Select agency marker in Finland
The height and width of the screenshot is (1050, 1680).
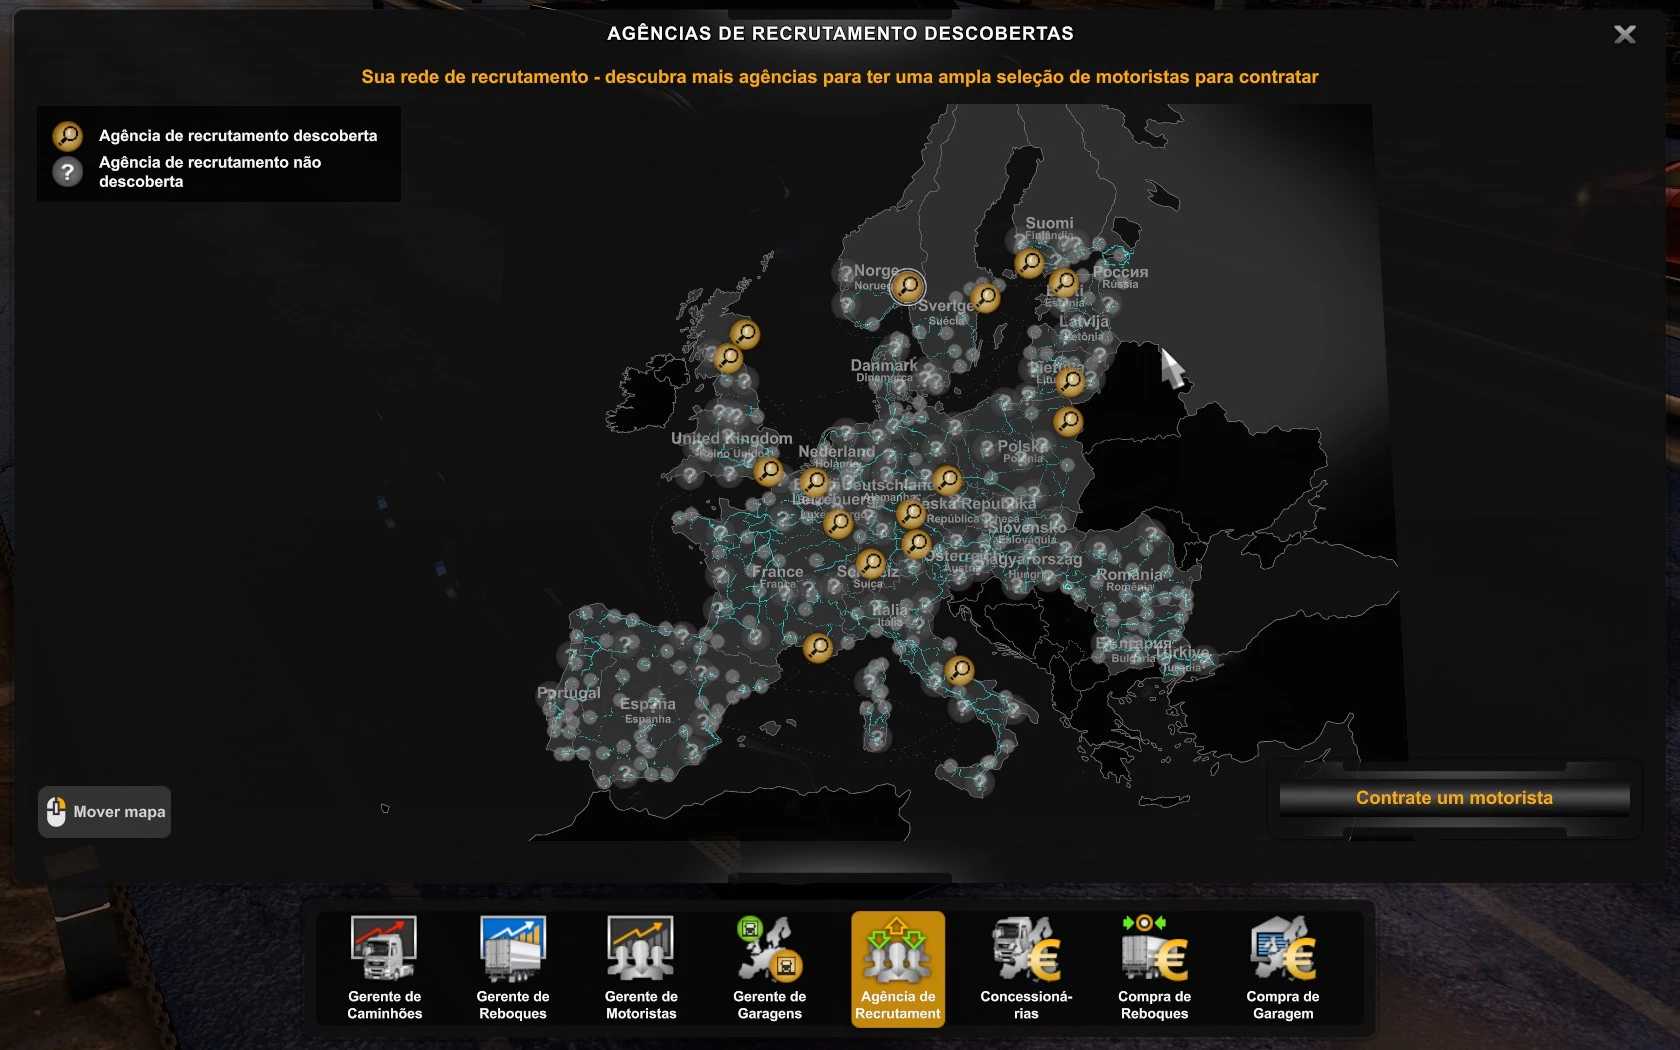point(1029,263)
